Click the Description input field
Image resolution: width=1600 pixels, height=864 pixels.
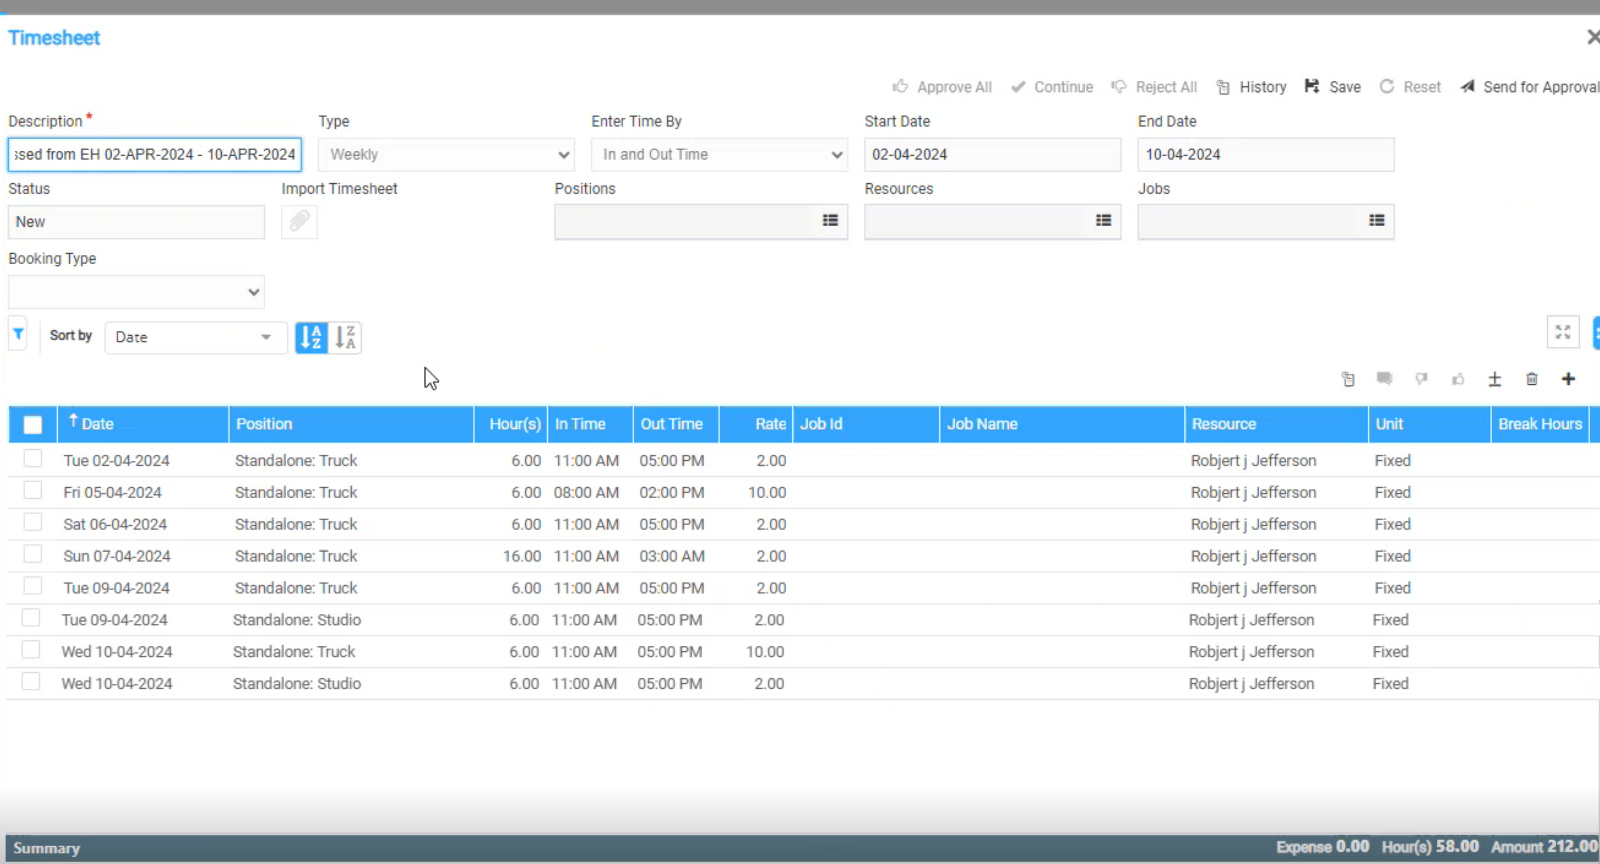(155, 155)
